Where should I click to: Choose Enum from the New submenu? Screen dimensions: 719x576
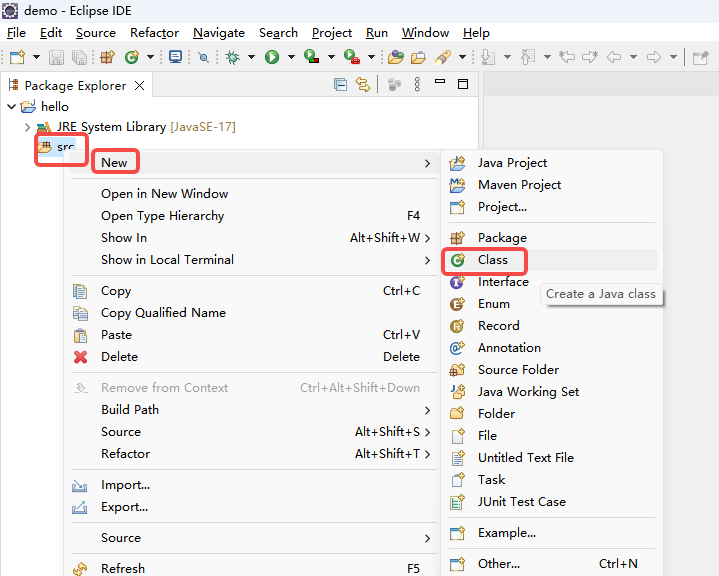551,304
